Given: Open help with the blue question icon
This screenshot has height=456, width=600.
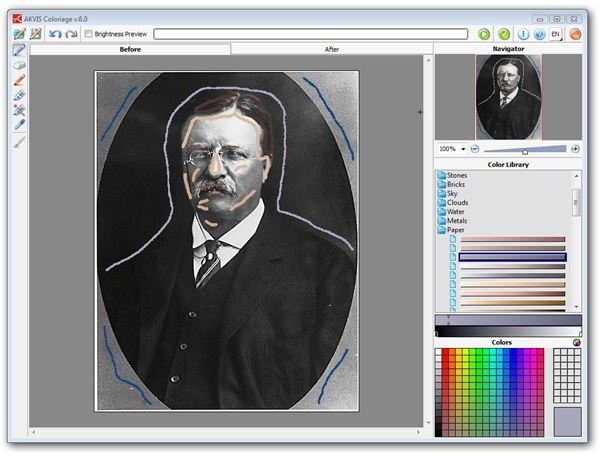Looking at the screenshot, I should (x=540, y=34).
